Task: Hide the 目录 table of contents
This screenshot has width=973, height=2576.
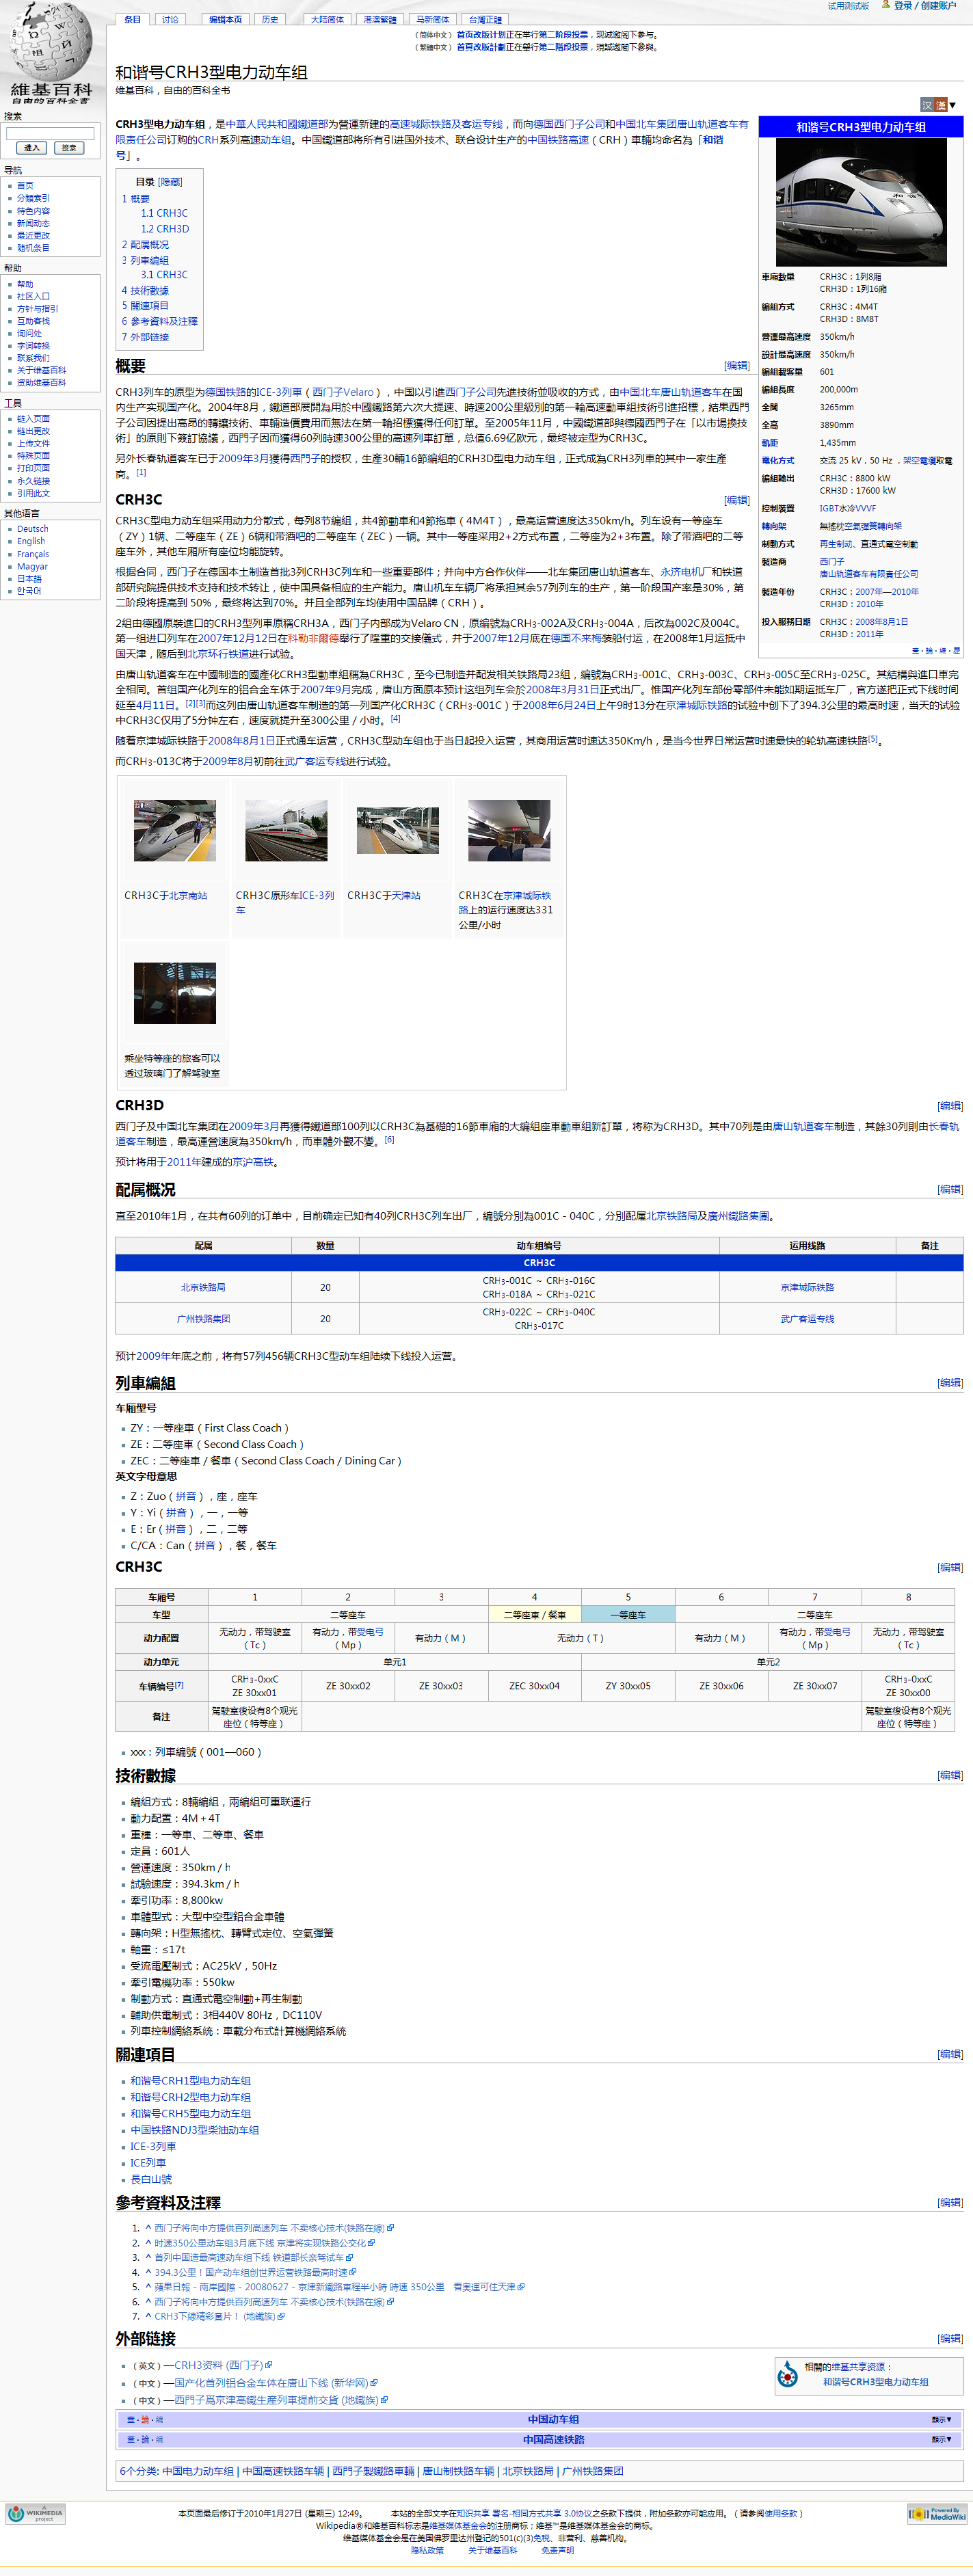Action: tap(170, 182)
